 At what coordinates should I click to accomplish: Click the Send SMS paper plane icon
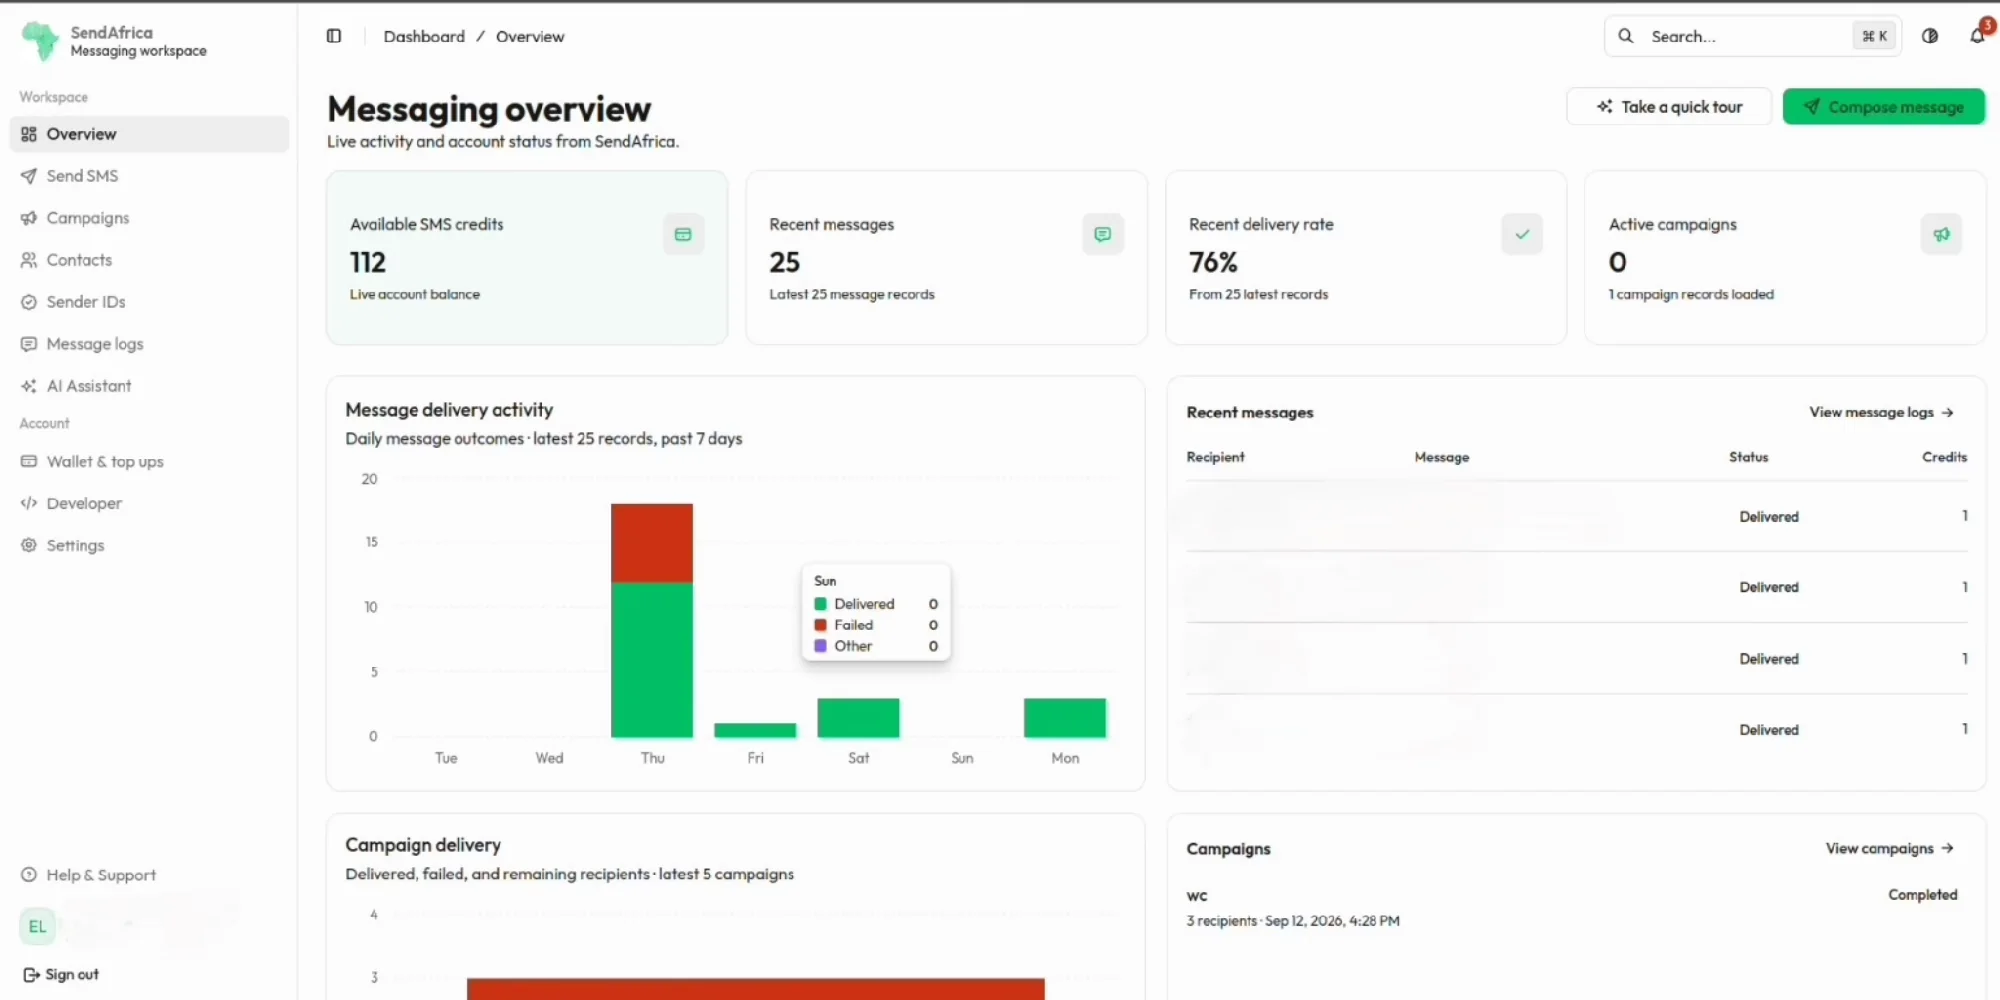29,176
